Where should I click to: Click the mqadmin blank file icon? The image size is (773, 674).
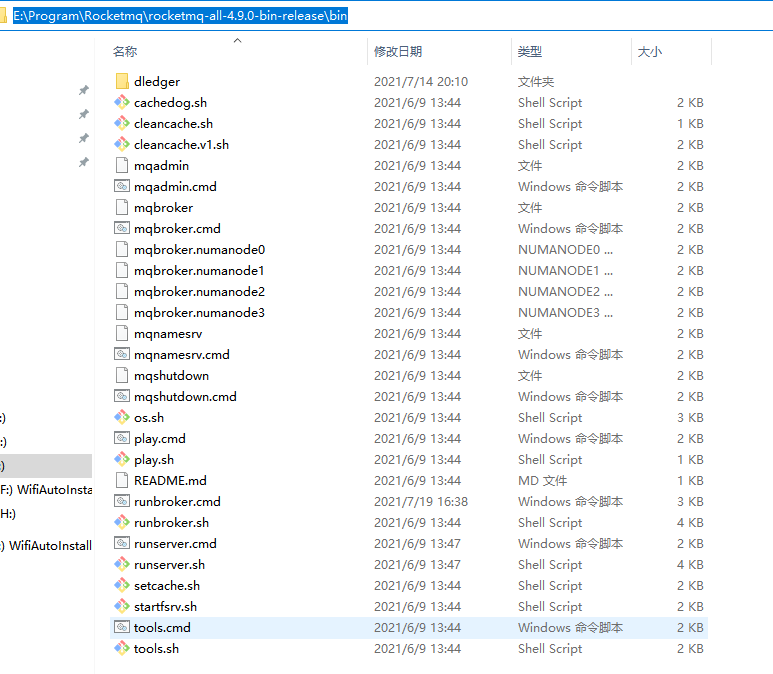click(122, 165)
